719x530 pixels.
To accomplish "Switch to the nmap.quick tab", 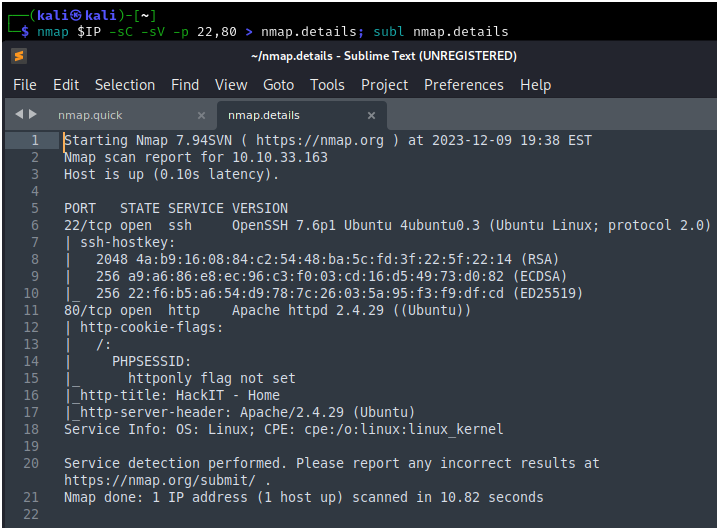I will coord(90,115).
